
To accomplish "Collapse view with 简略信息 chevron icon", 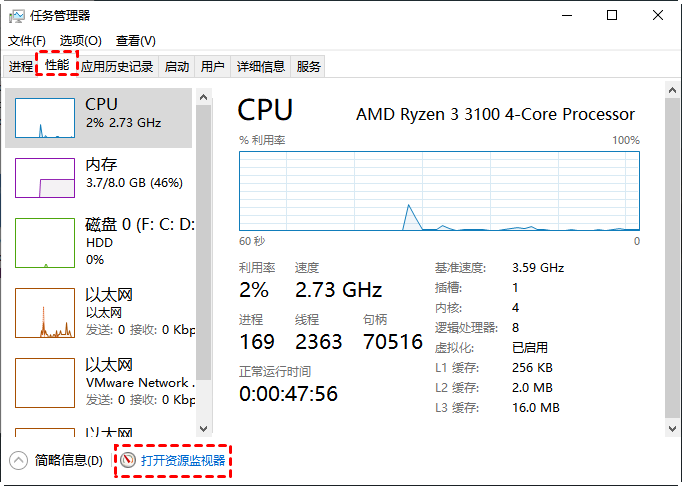I will [x=19, y=461].
